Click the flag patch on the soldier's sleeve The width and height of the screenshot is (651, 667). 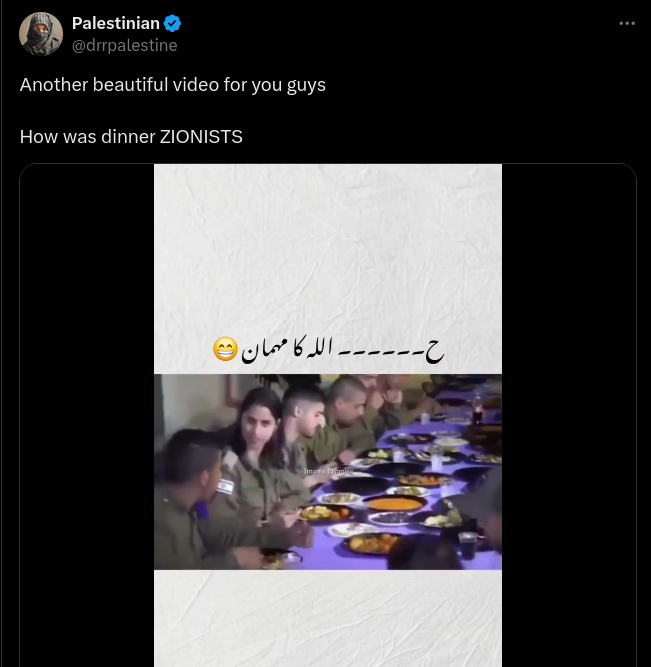(x=223, y=487)
